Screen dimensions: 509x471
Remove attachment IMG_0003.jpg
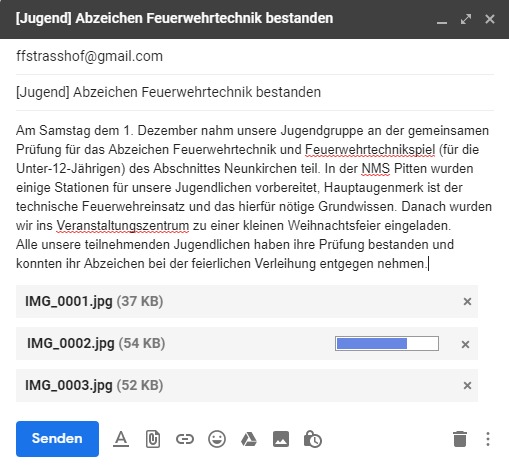pyautogui.click(x=467, y=385)
